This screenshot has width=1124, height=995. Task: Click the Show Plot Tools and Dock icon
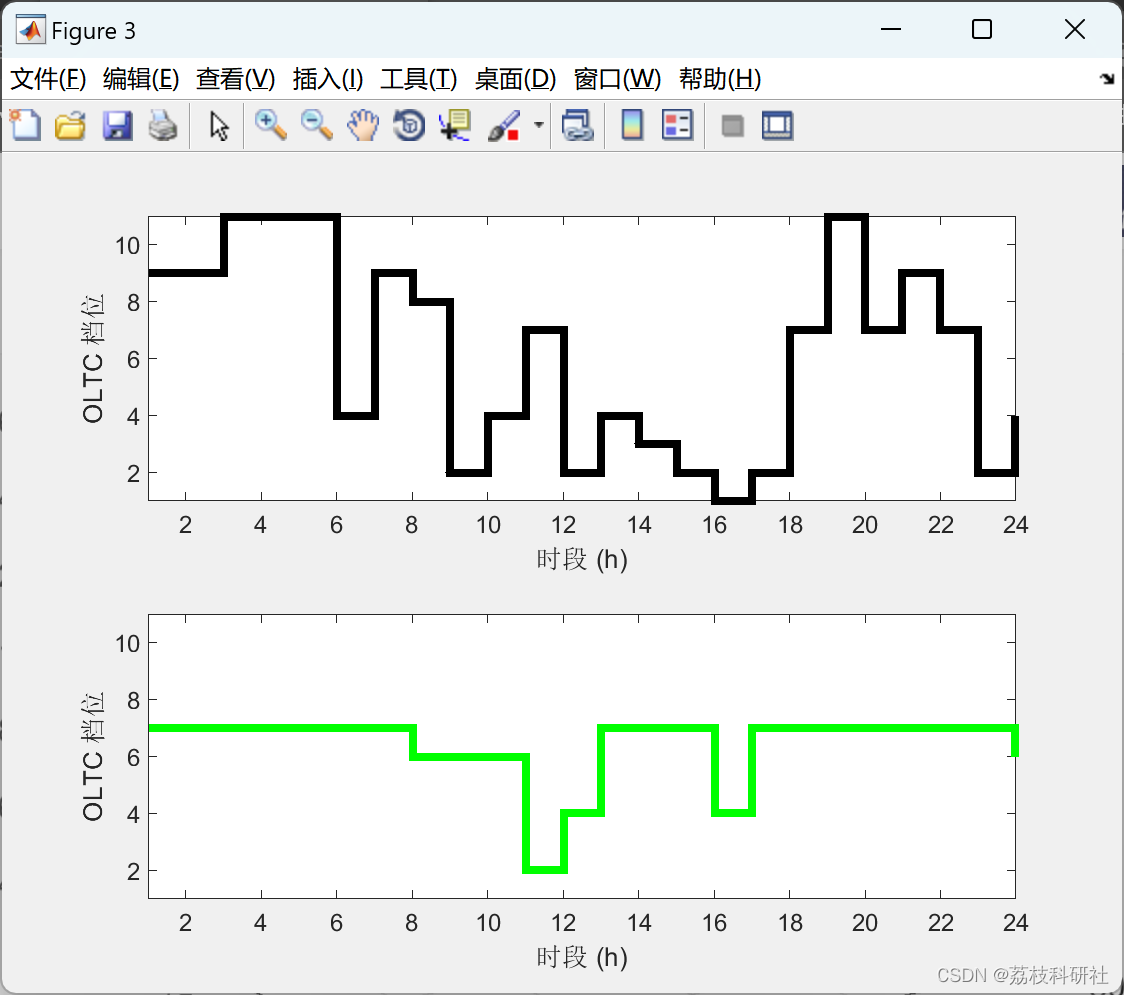[778, 125]
